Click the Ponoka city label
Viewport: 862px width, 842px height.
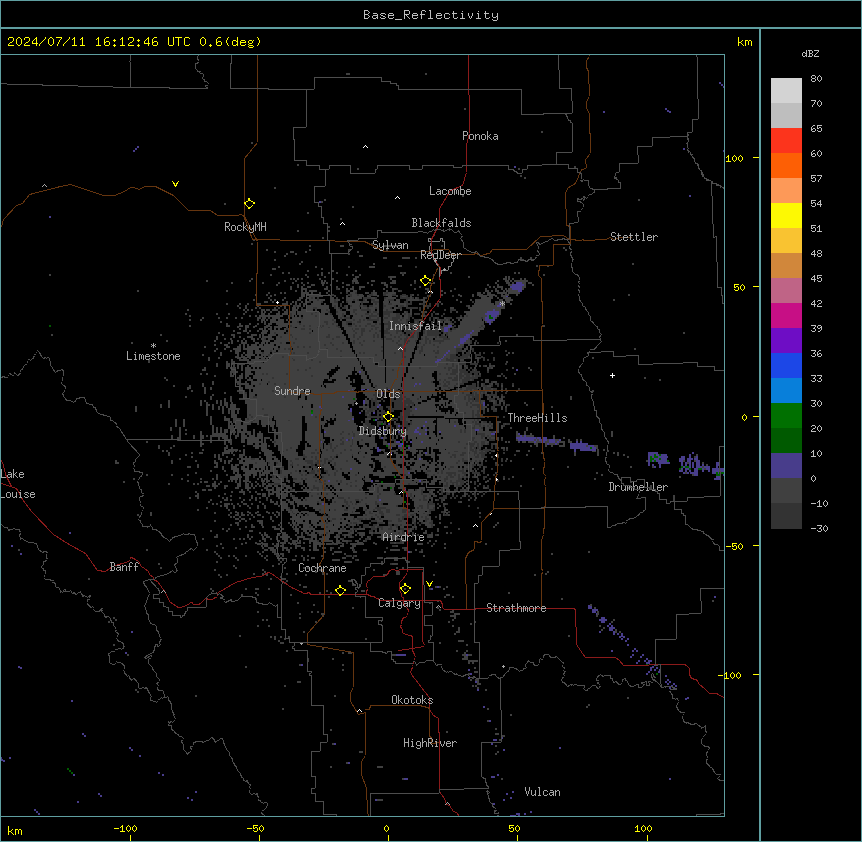click(x=480, y=136)
